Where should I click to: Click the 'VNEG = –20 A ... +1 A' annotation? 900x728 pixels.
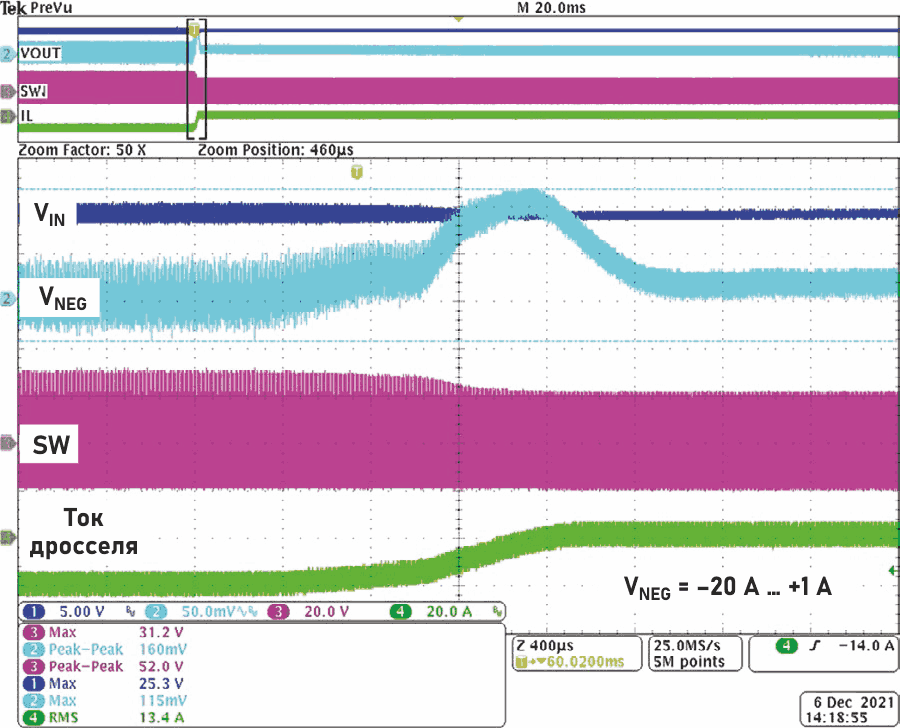(727, 587)
